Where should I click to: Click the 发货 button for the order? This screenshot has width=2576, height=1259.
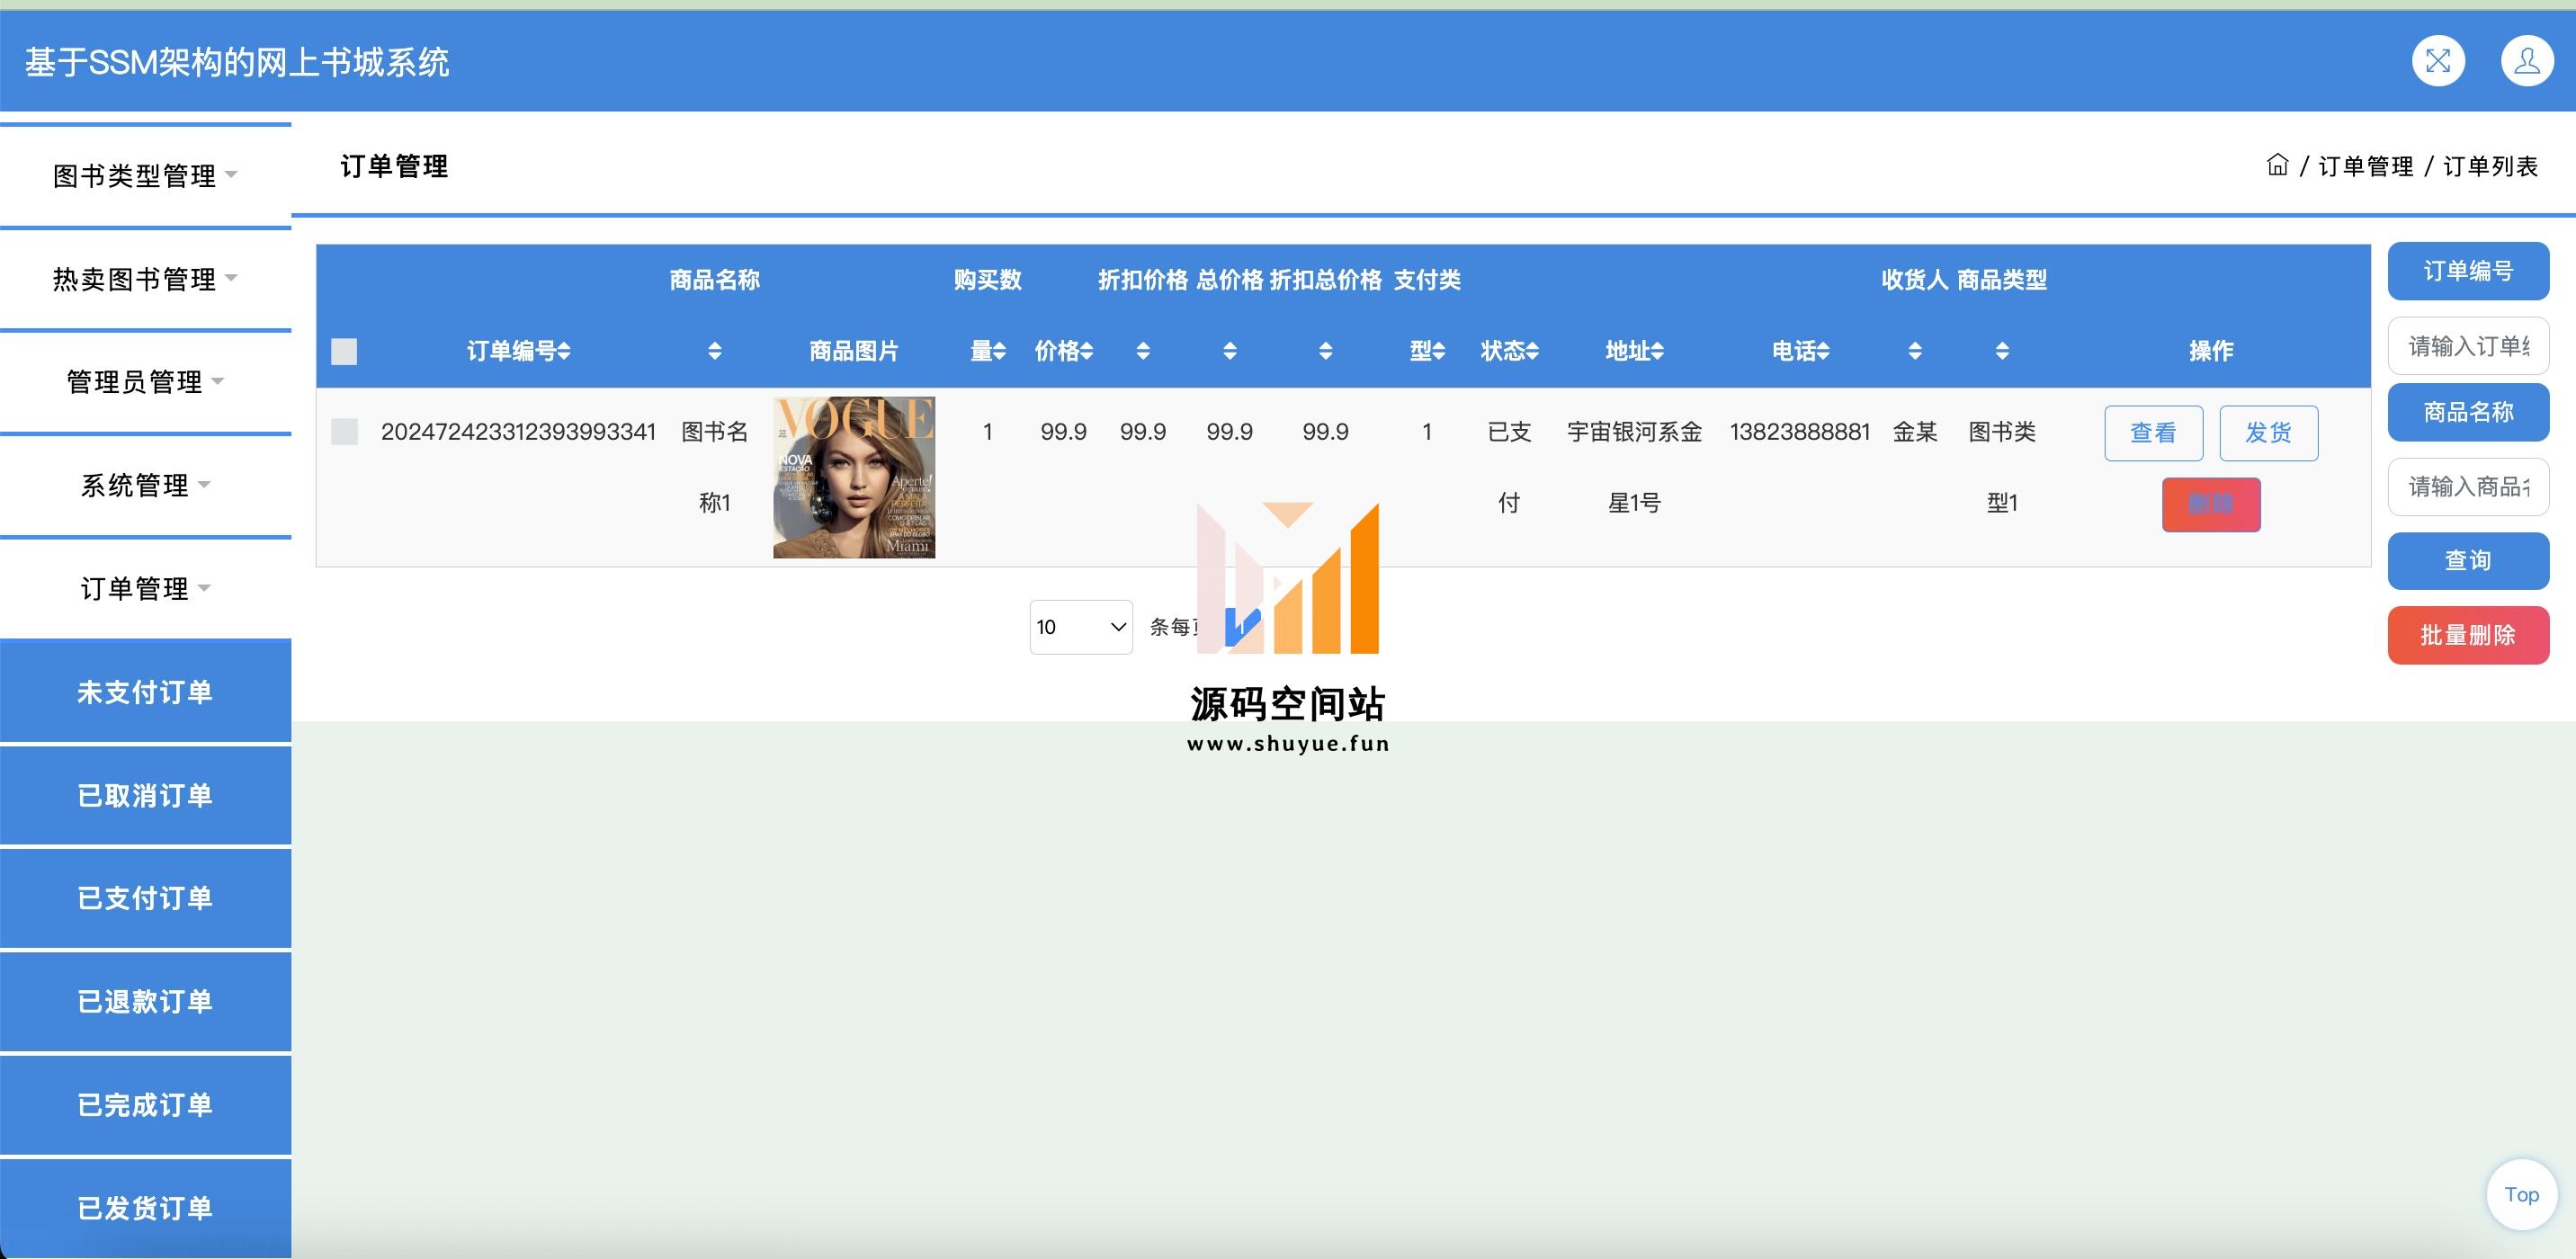pyautogui.click(x=2268, y=433)
